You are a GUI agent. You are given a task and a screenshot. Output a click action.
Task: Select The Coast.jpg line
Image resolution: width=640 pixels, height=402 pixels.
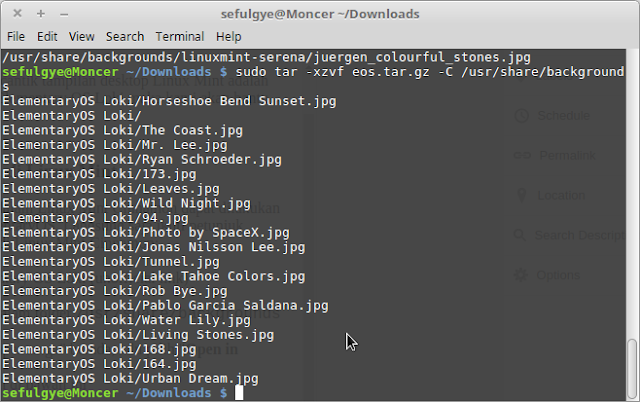pyautogui.click(x=122, y=130)
